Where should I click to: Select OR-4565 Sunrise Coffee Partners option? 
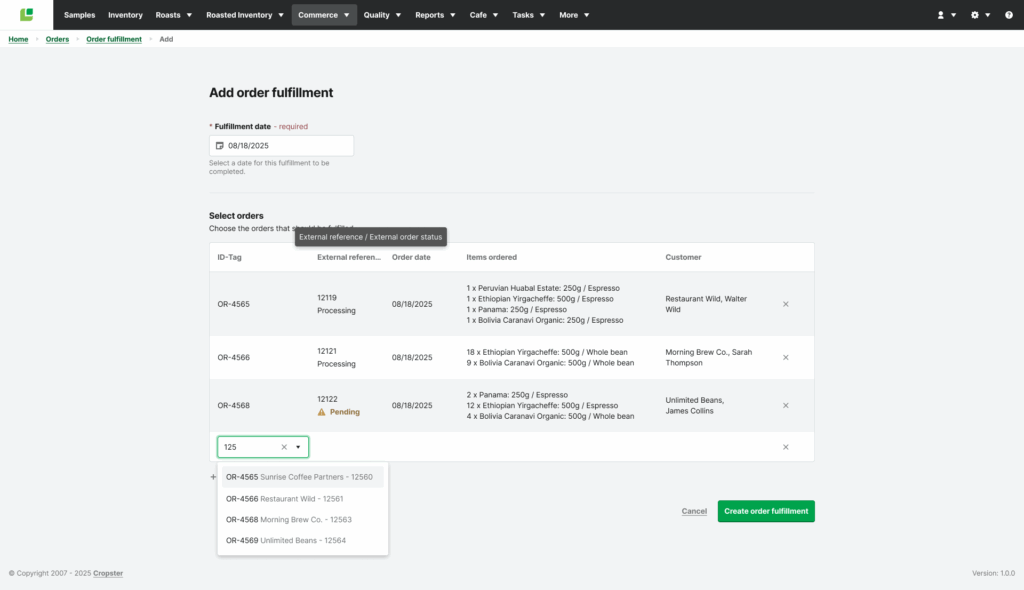(x=302, y=477)
